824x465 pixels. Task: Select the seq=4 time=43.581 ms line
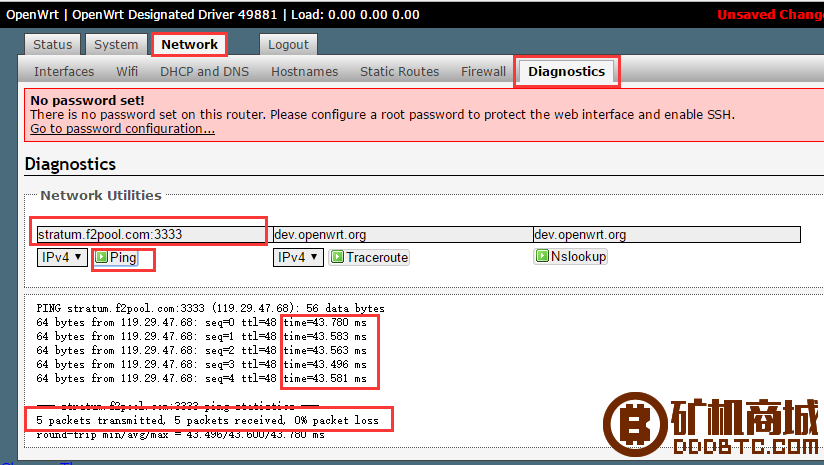coord(201,378)
